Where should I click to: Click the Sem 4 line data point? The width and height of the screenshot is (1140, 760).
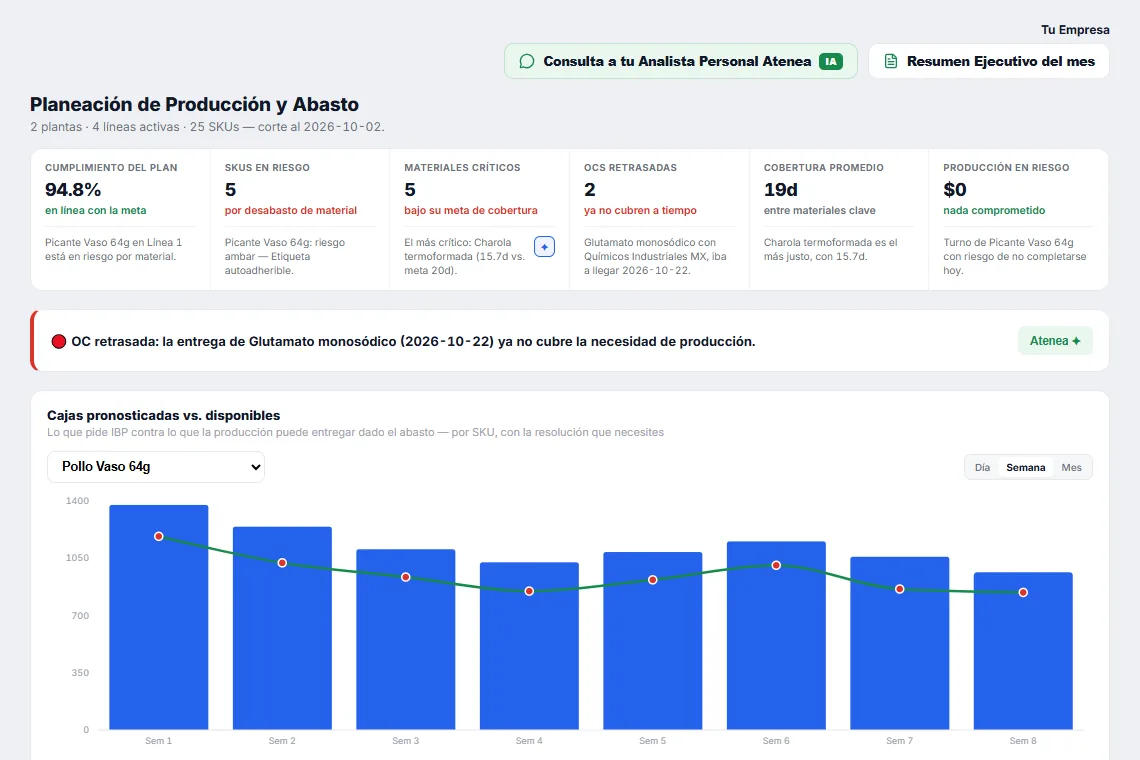tap(529, 591)
